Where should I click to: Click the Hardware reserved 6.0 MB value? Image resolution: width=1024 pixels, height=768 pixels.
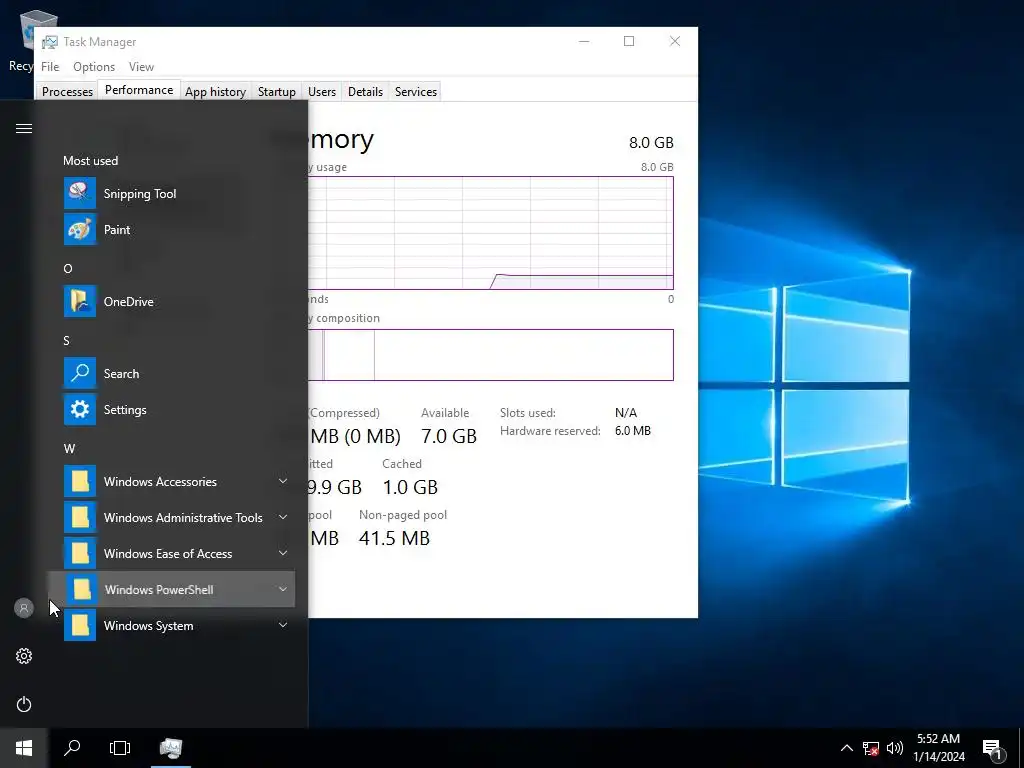coord(633,431)
